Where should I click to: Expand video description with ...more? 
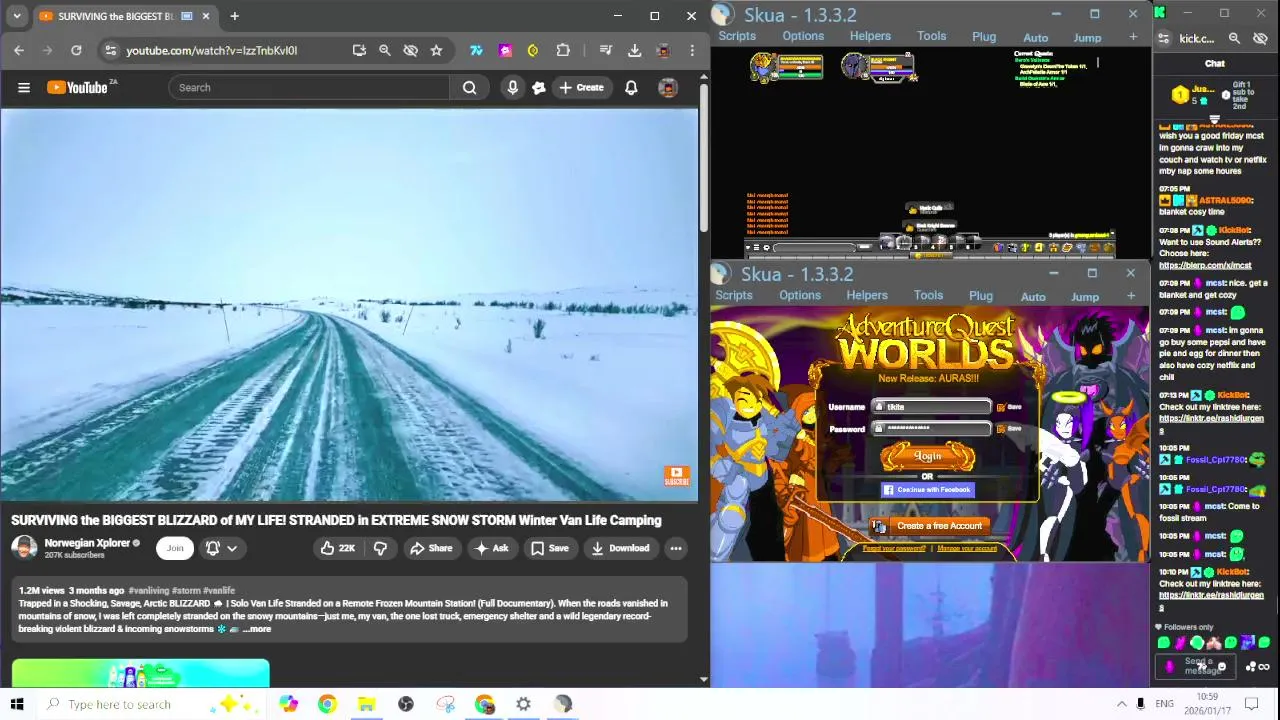click(257, 629)
